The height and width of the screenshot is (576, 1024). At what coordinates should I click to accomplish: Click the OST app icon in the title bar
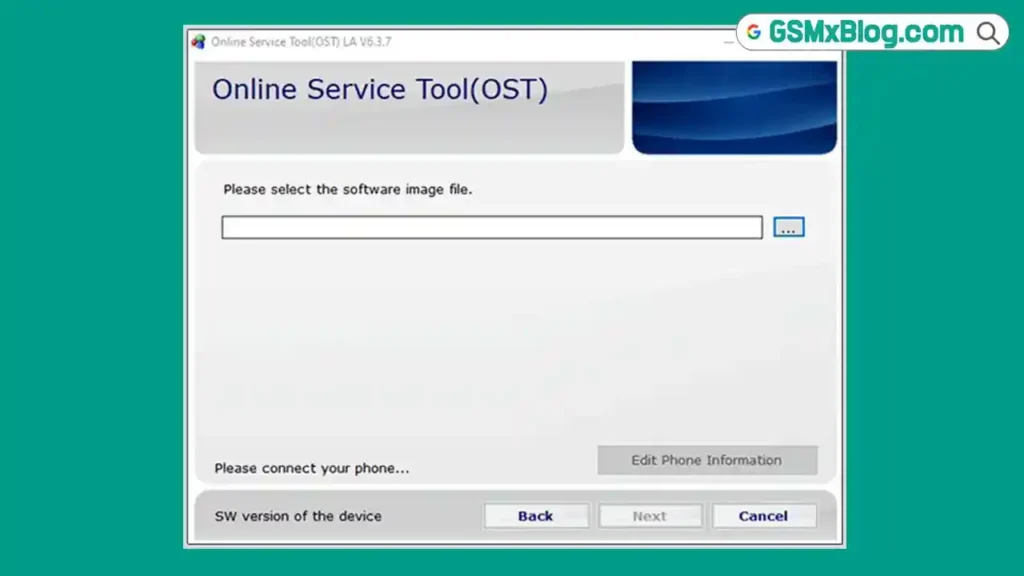tap(199, 42)
